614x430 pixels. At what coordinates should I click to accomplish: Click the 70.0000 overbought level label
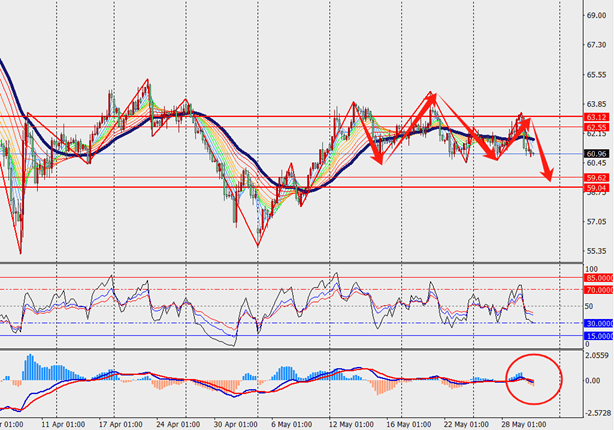[x=599, y=290]
